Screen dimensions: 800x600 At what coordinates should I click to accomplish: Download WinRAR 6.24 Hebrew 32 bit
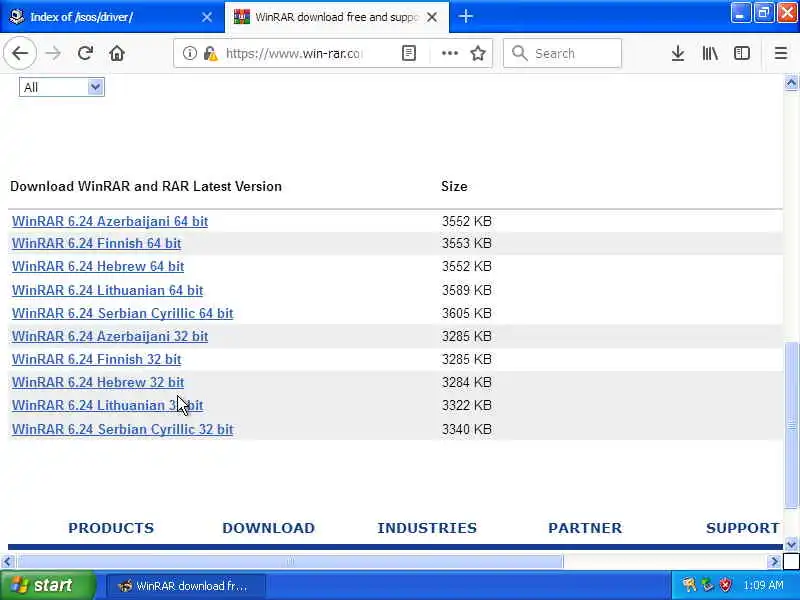click(x=97, y=382)
